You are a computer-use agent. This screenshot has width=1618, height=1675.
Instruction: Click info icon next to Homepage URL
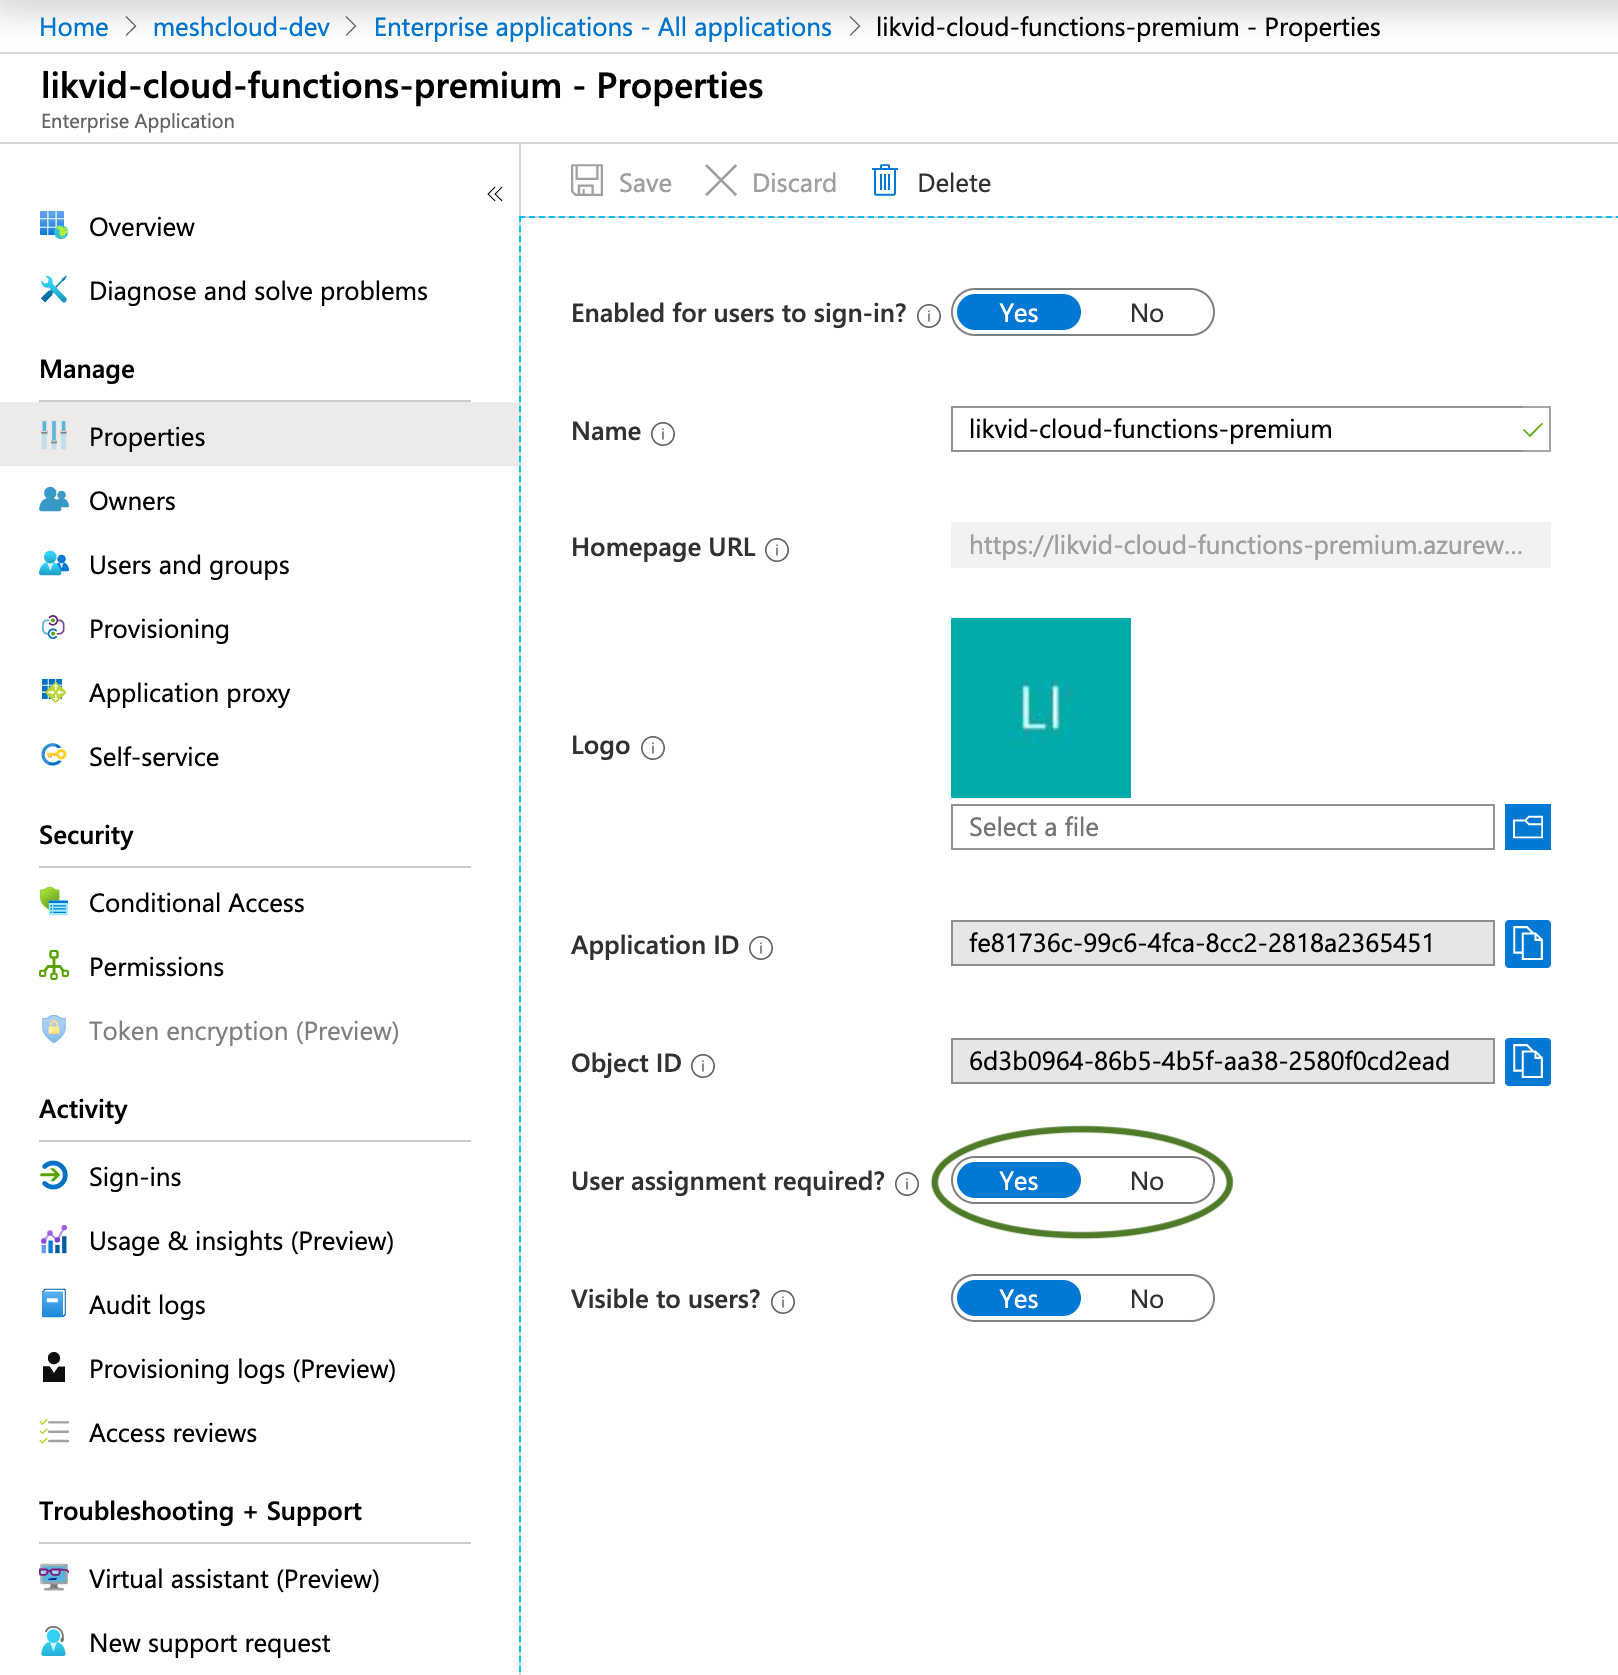pos(777,550)
